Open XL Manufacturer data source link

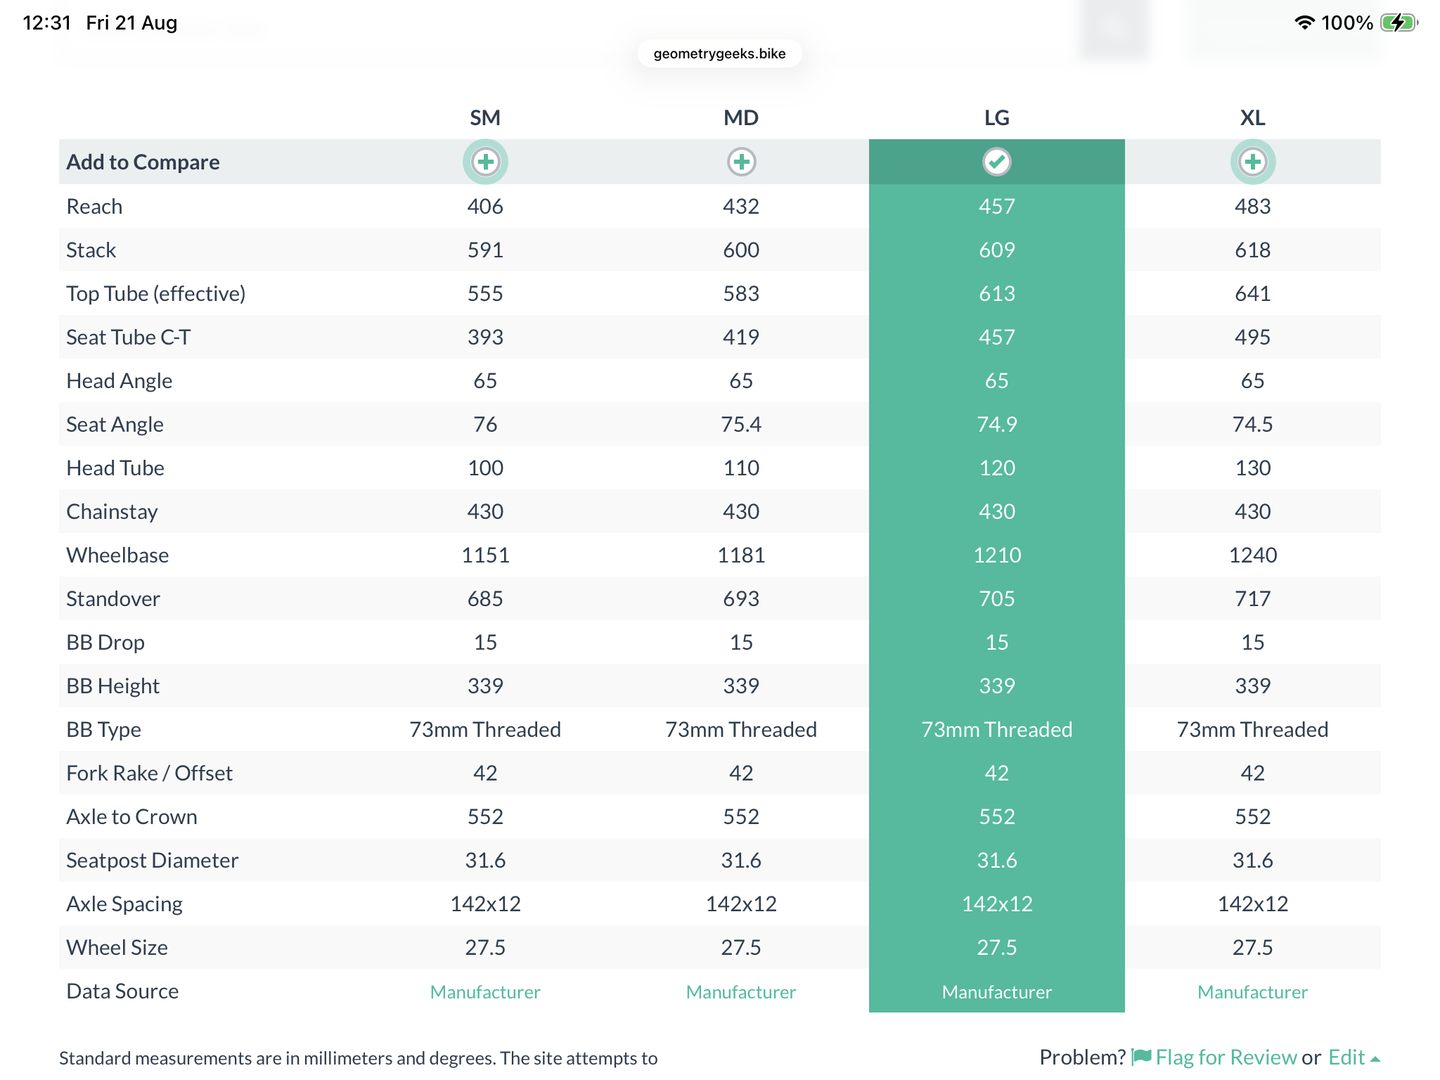pyautogui.click(x=1252, y=992)
